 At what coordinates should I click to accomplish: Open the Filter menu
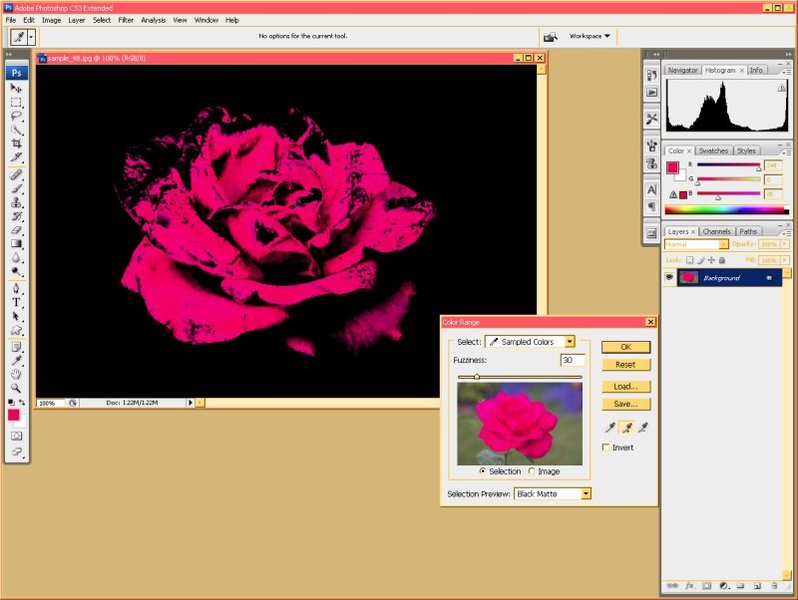point(126,20)
